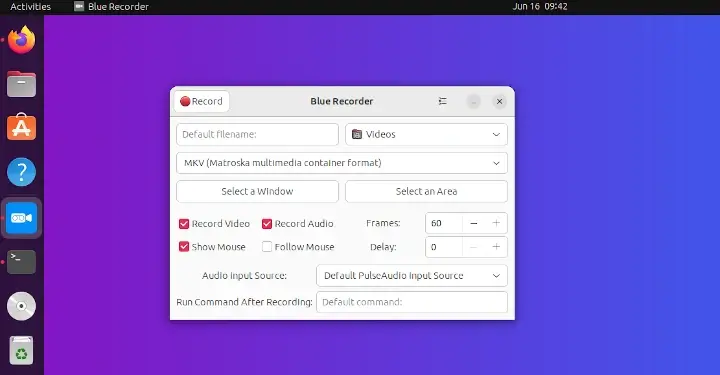The height and width of the screenshot is (375, 720).
Task: Open the Trash from the dock
Action: [22, 351]
